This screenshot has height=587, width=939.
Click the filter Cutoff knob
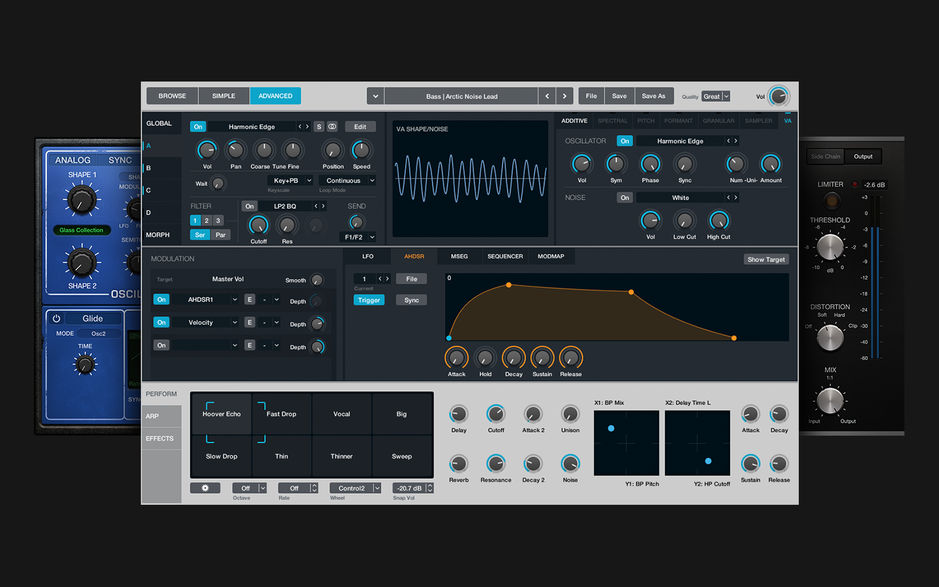point(258,226)
